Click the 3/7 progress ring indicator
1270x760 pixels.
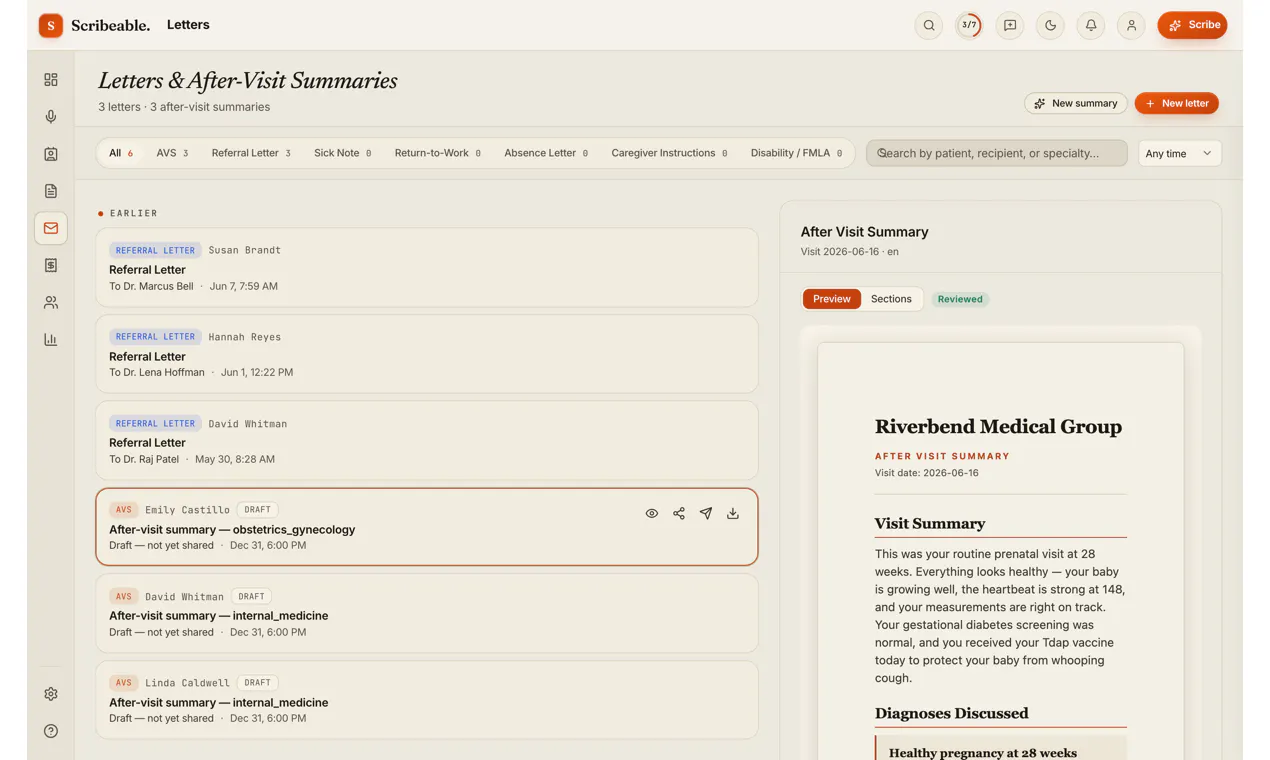(969, 25)
